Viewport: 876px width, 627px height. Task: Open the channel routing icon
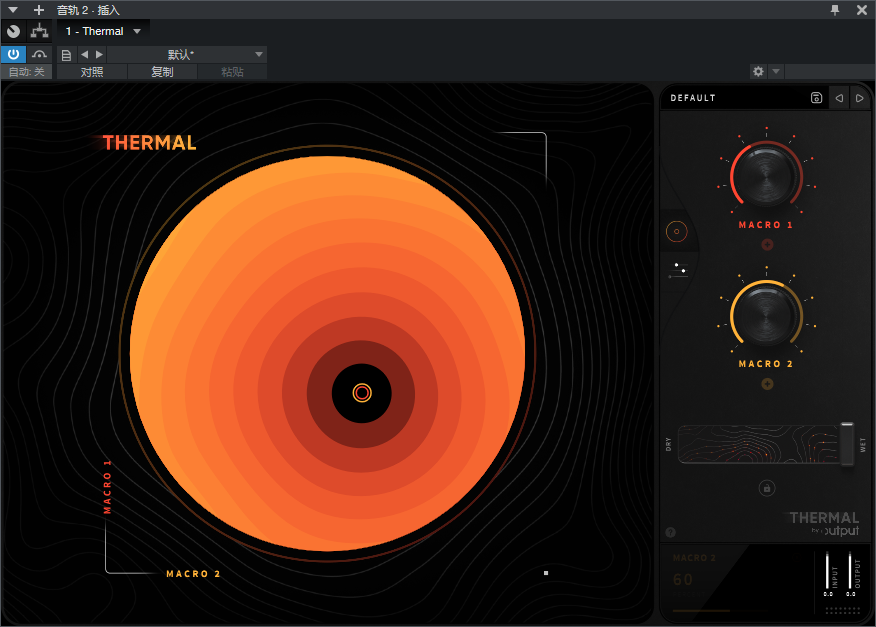point(39,31)
